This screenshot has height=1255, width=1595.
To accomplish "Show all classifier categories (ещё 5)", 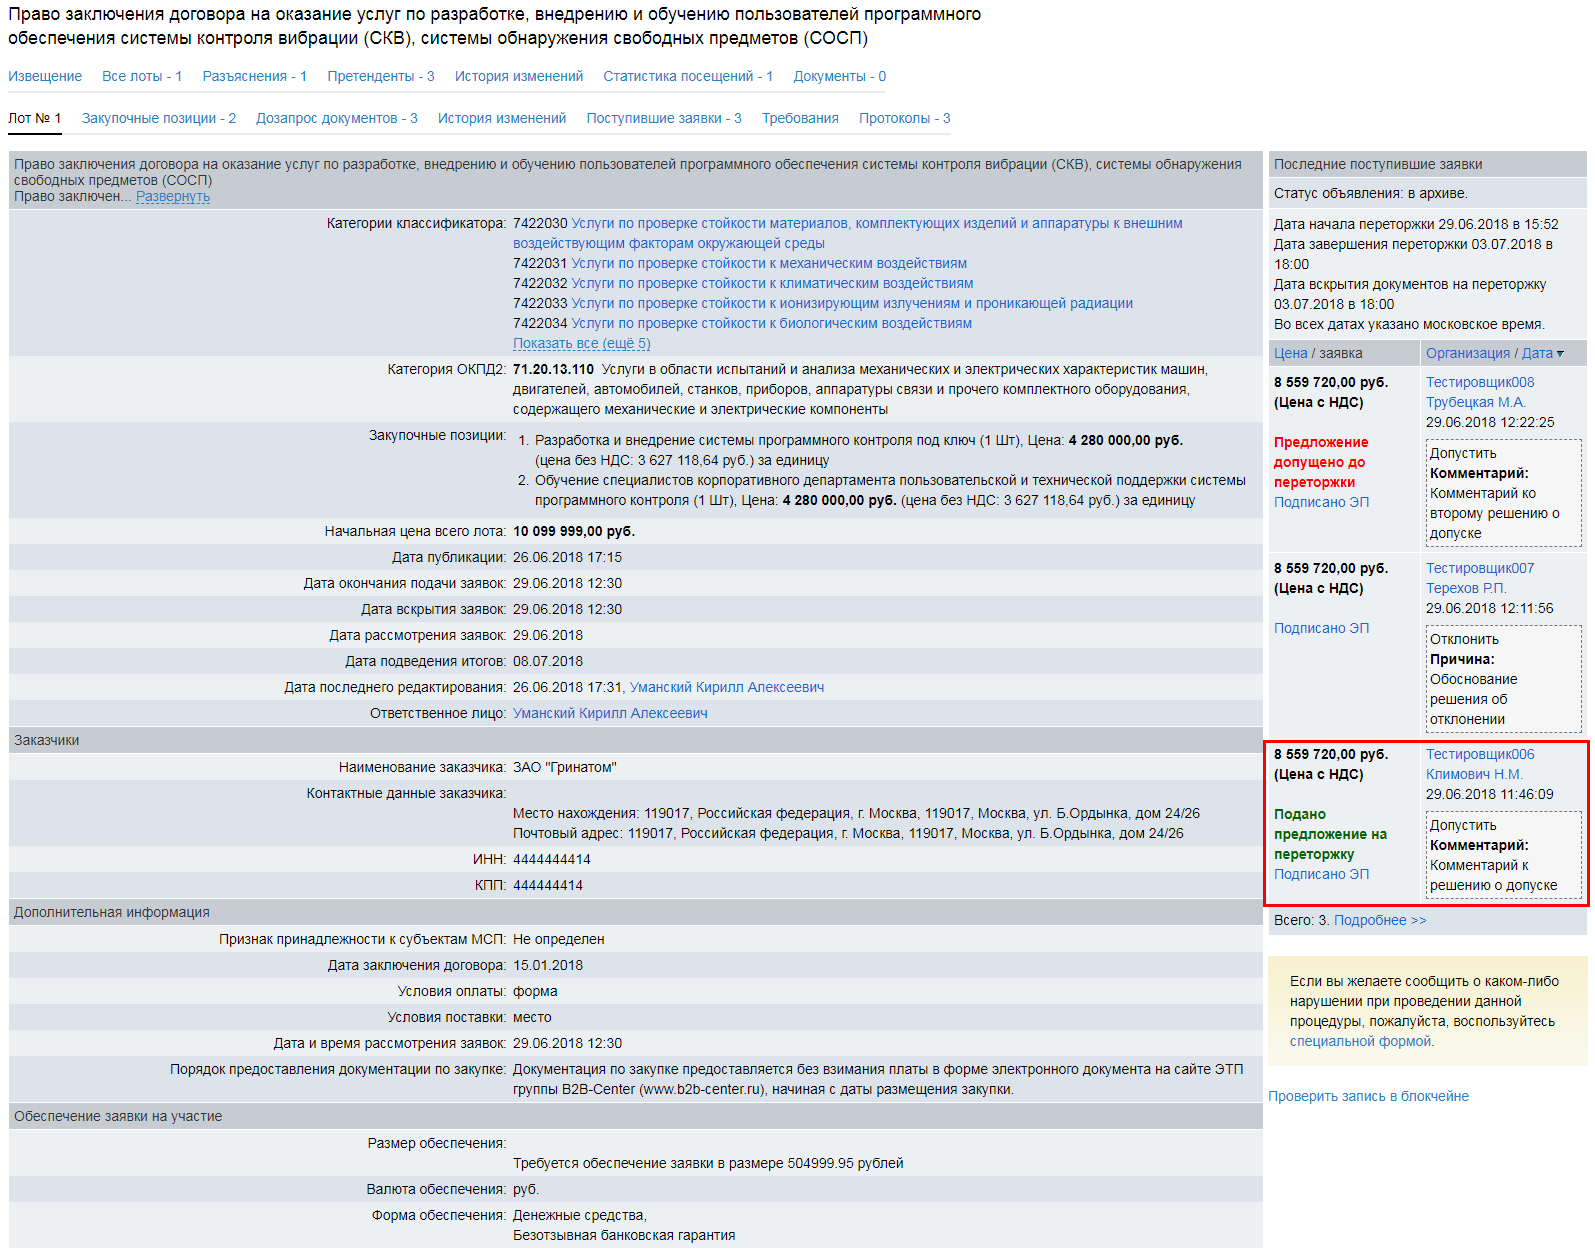I will click(581, 344).
